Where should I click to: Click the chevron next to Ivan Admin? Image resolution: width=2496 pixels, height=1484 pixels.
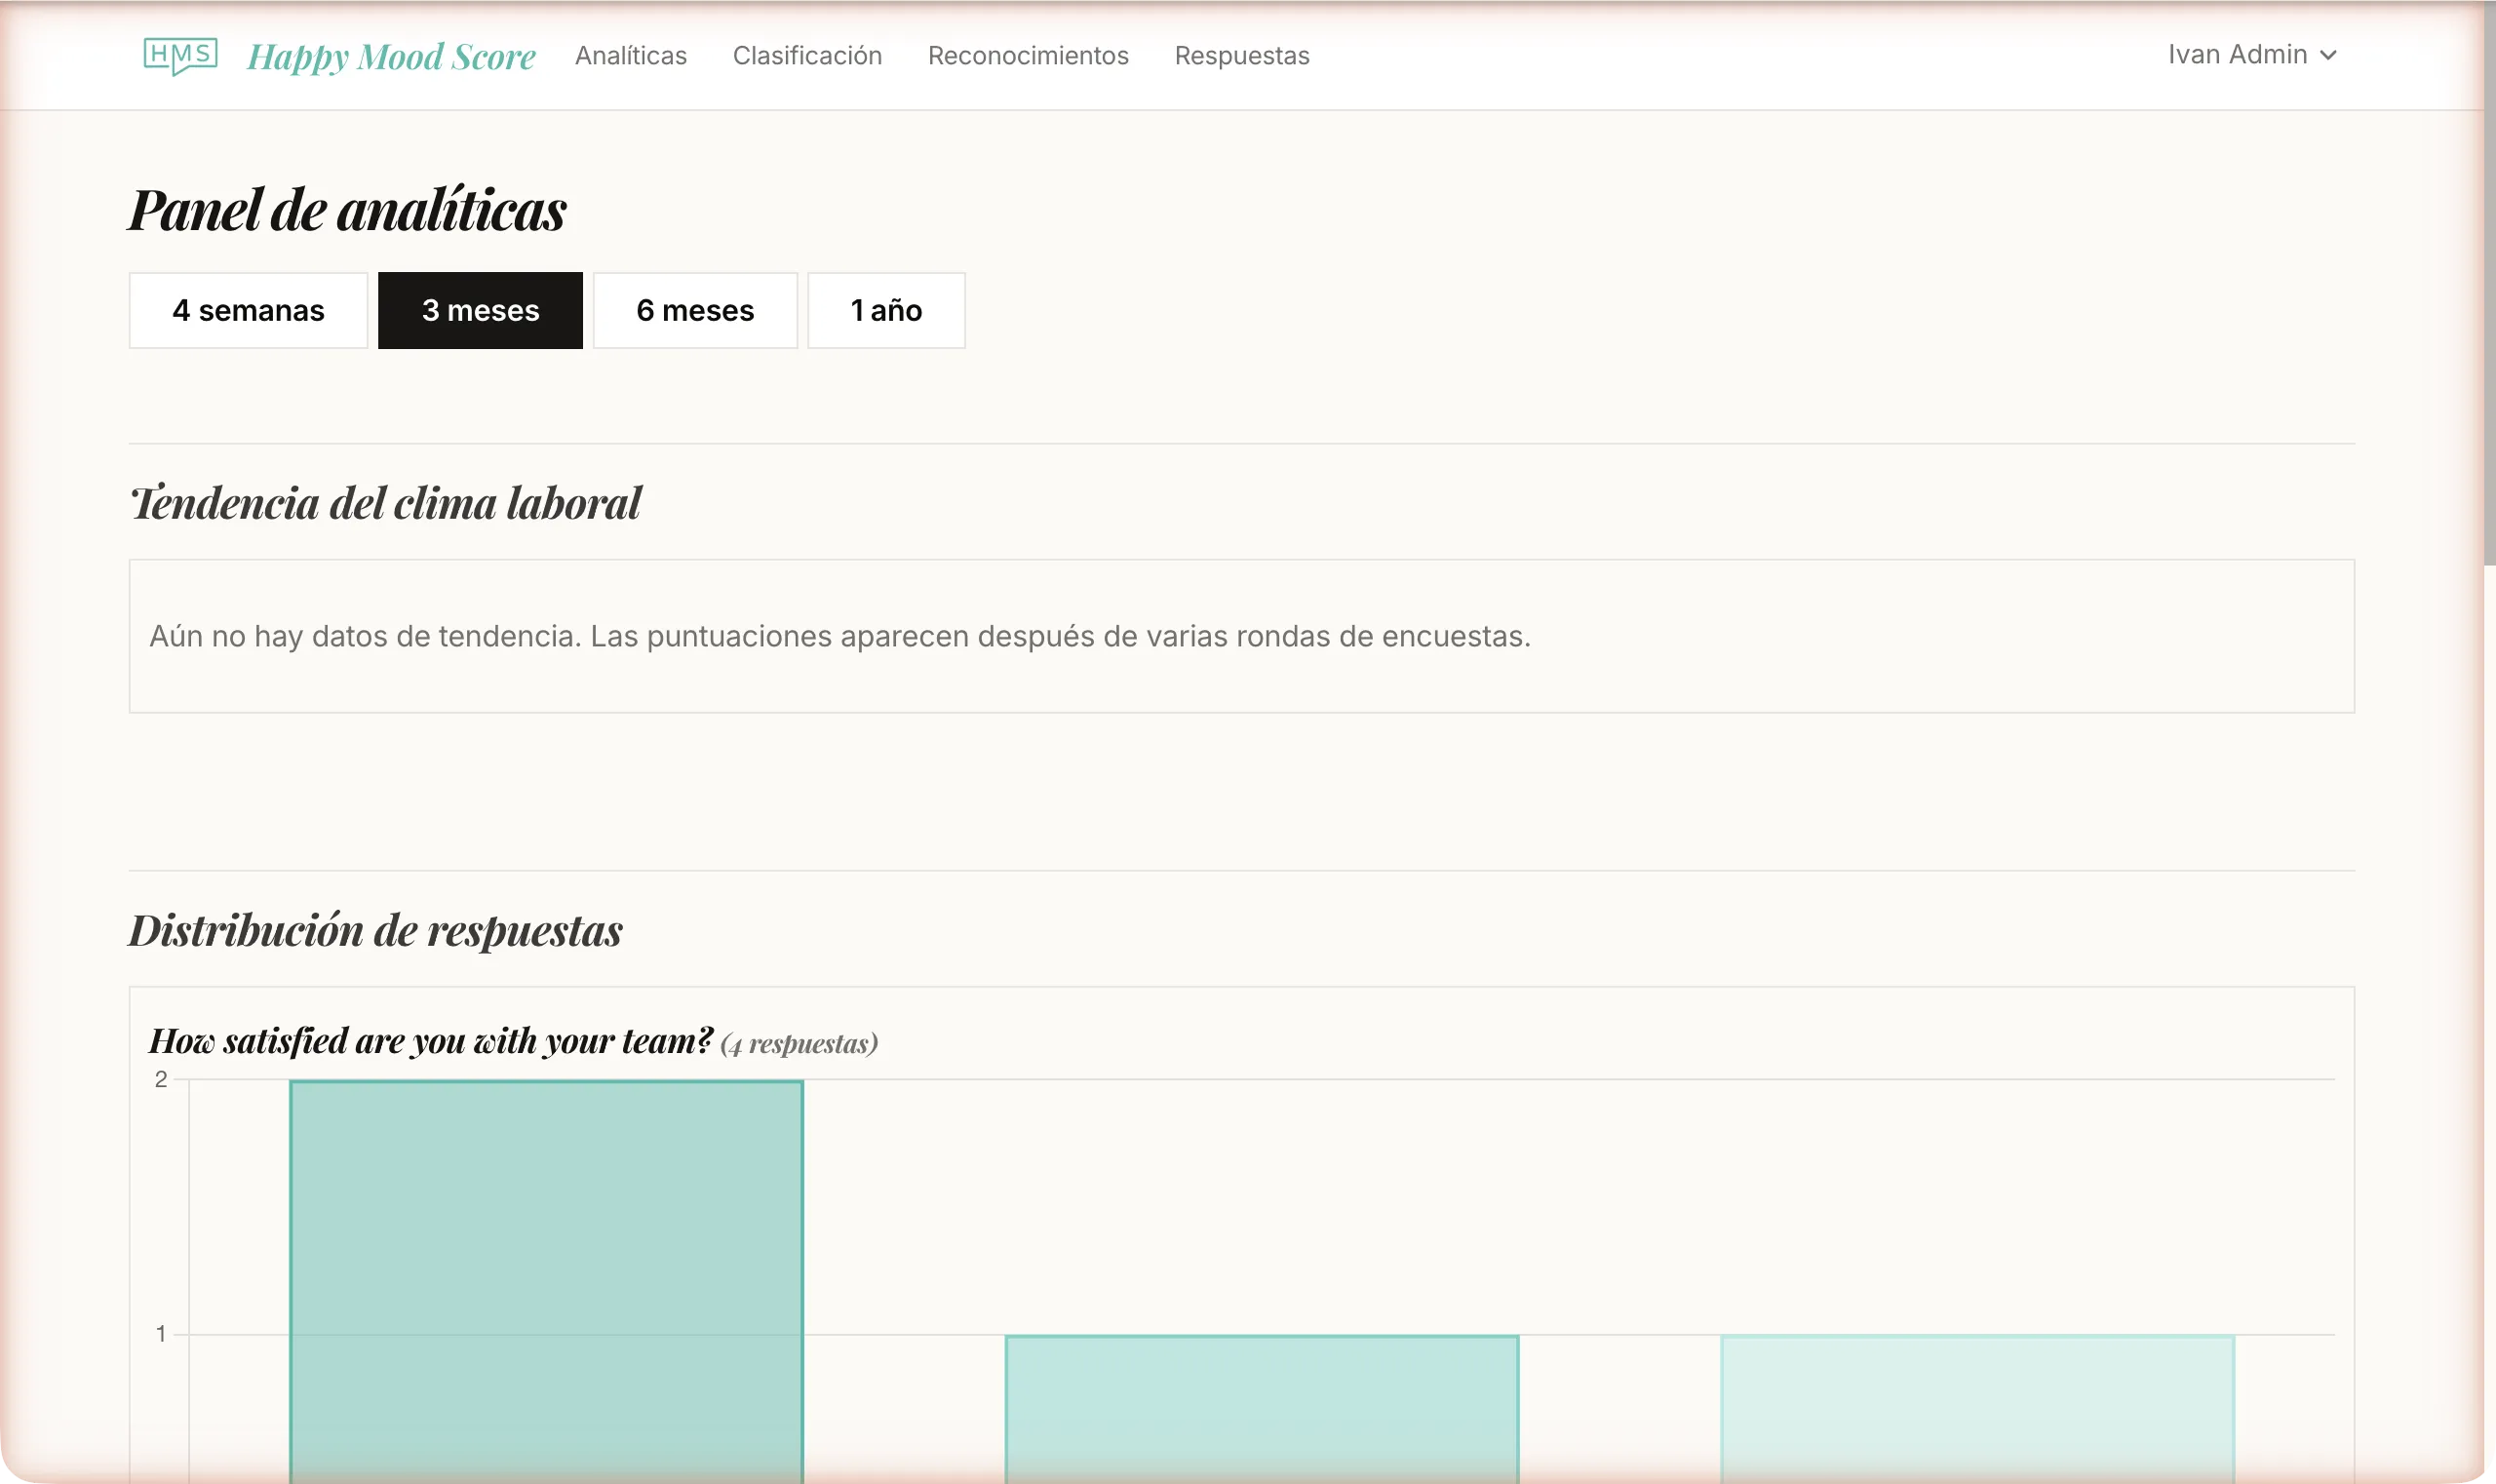pyautogui.click(x=2327, y=56)
